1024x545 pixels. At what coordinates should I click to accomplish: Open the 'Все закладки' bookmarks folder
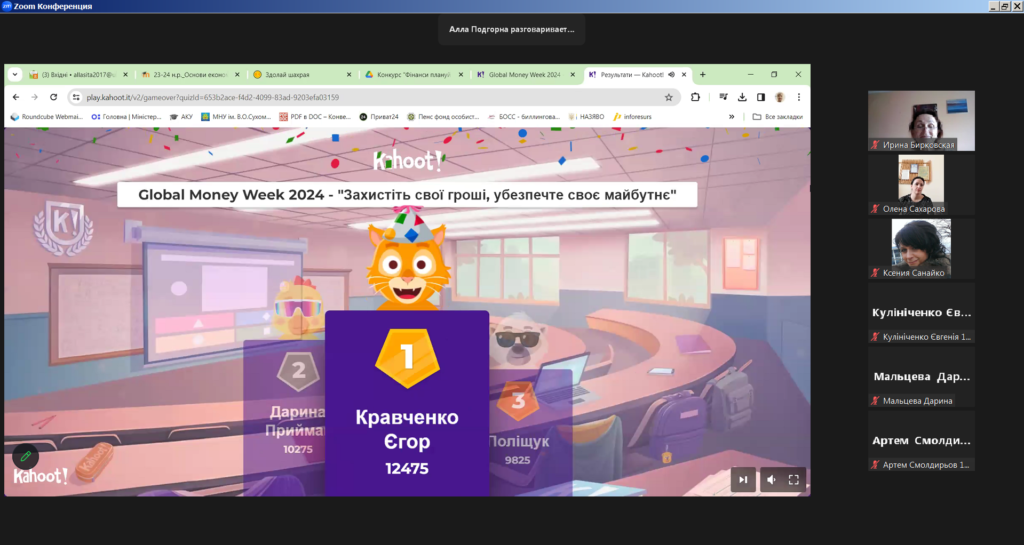click(x=777, y=117)
